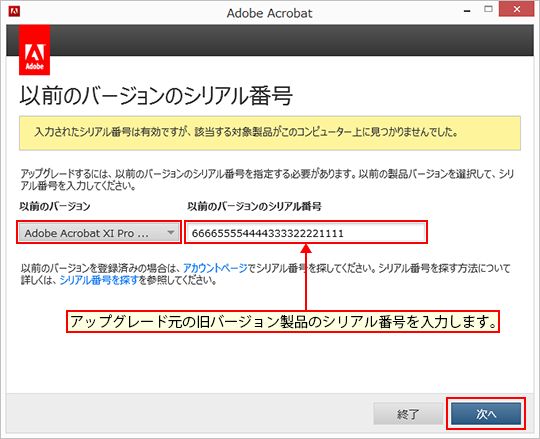Maximize the Adobe Acrobat window
Screen dimensions: 540x439
(x=488, y=9)
